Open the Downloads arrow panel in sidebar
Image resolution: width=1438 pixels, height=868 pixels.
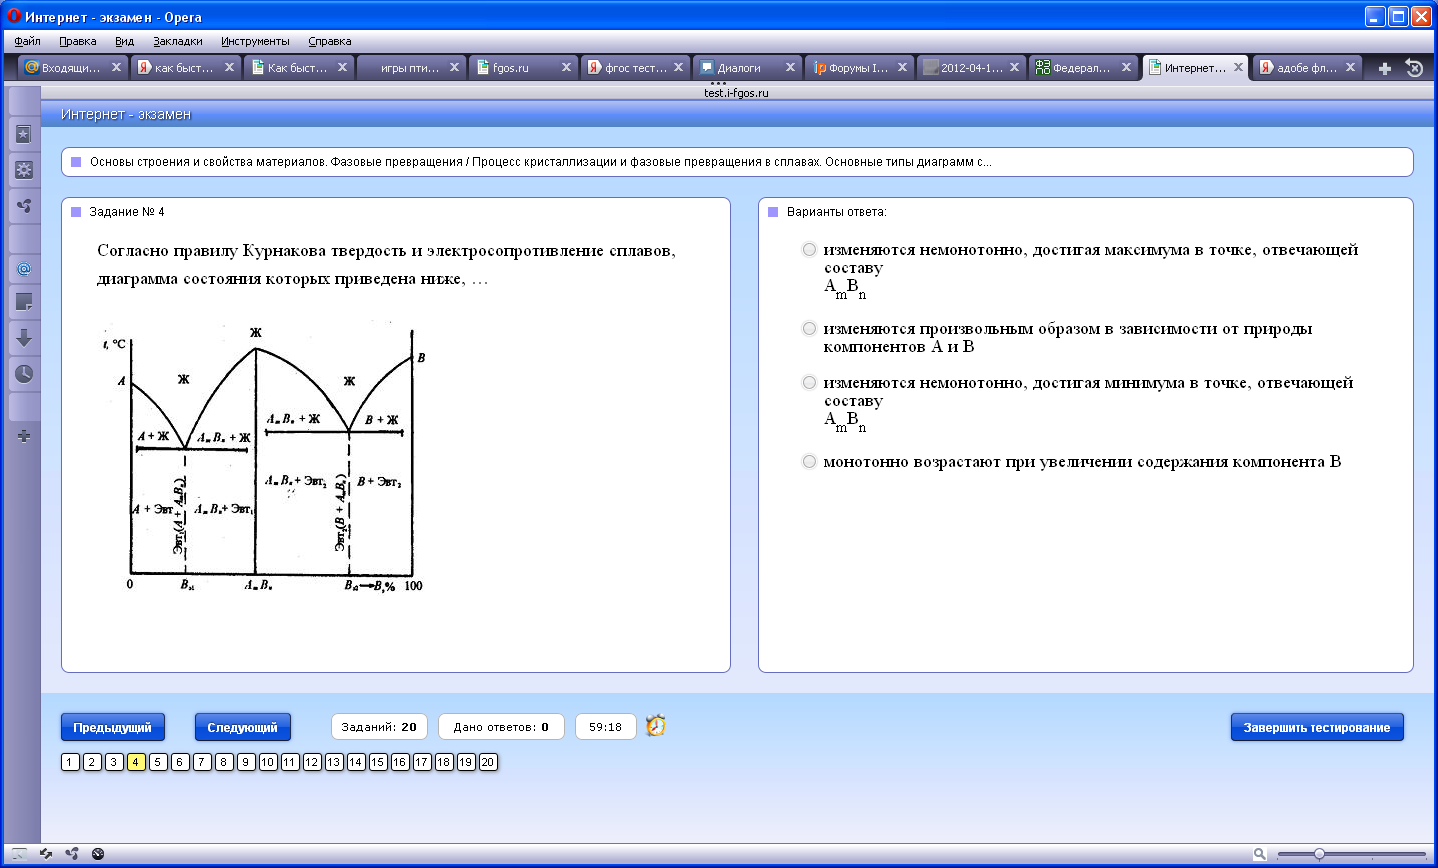(24, 338)
